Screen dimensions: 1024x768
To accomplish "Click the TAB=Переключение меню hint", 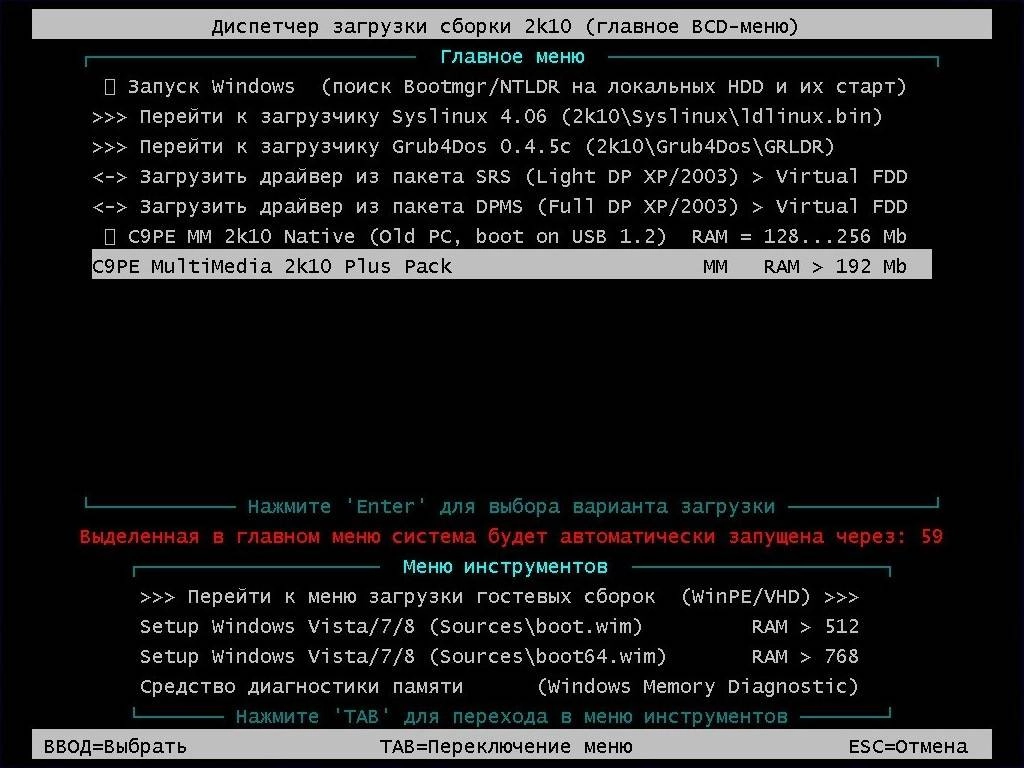I will (506, 746).
